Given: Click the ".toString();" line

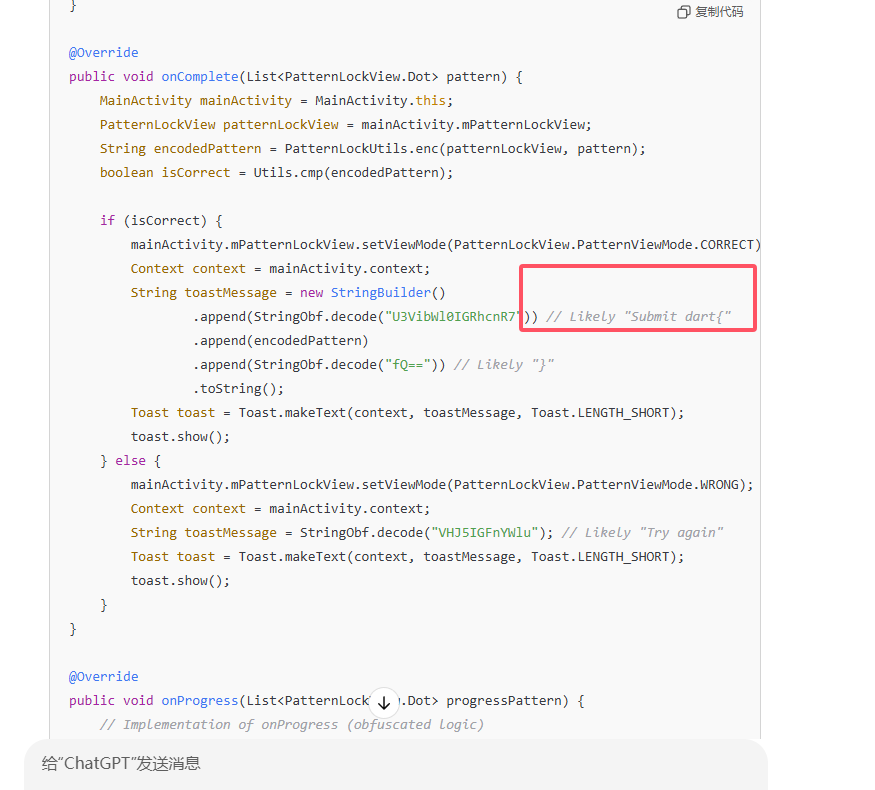Looking at the screenshot, I should 238,388.
